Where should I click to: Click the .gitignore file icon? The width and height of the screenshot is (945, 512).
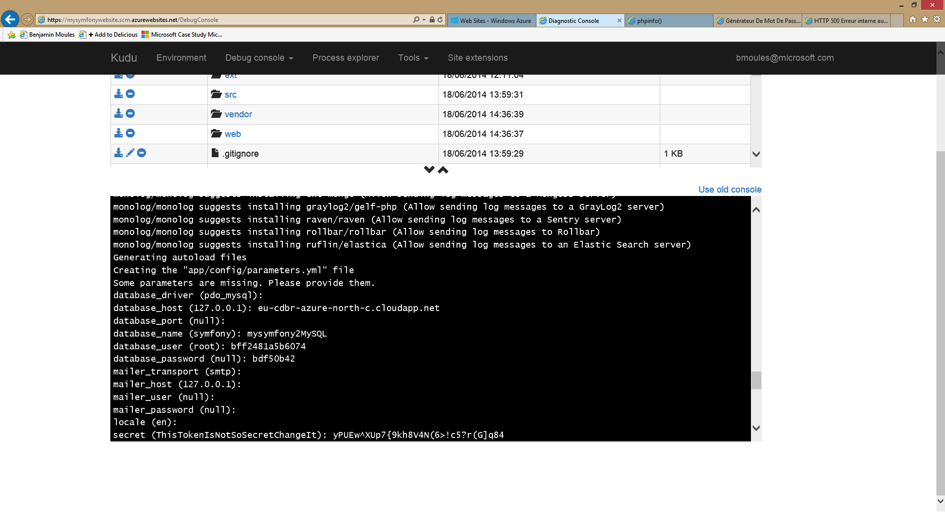click(215, 153)
